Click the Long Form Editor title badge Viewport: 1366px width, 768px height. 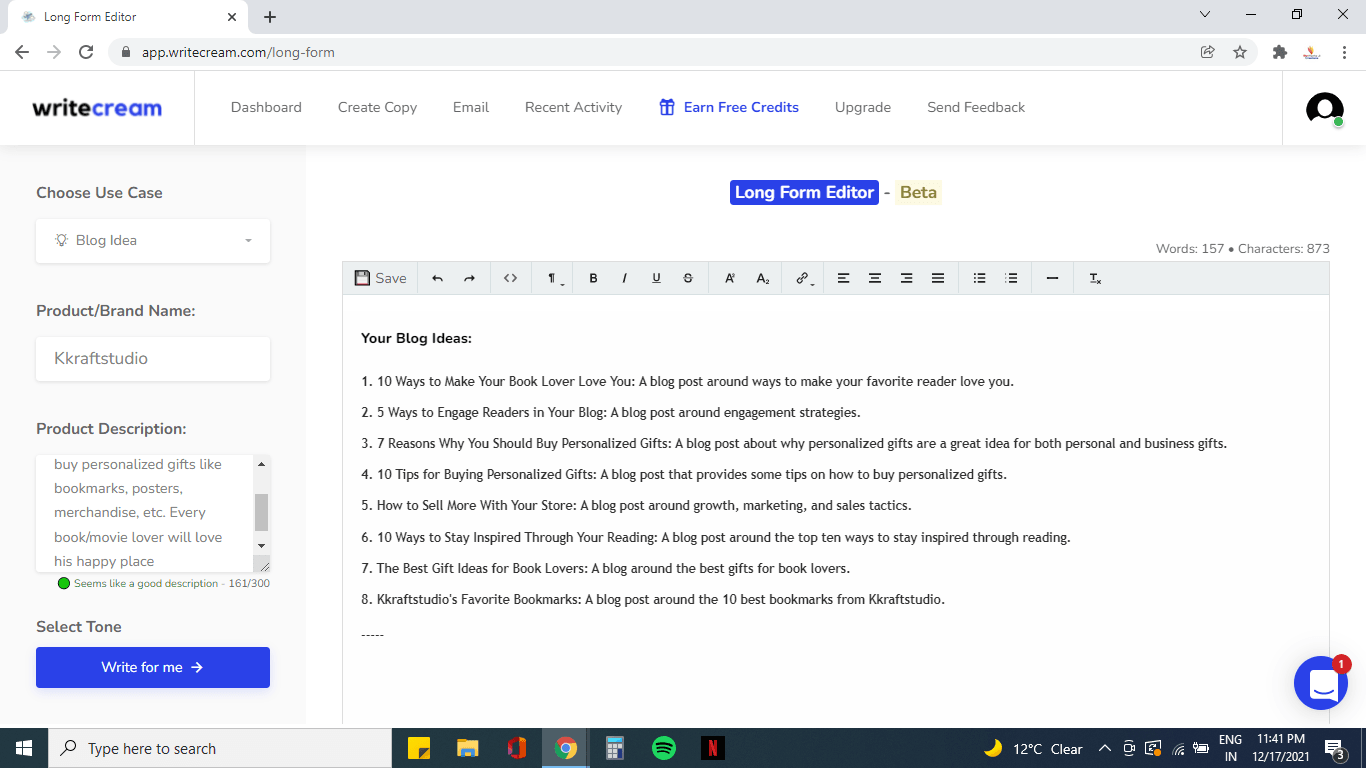[x=804, y=192]
